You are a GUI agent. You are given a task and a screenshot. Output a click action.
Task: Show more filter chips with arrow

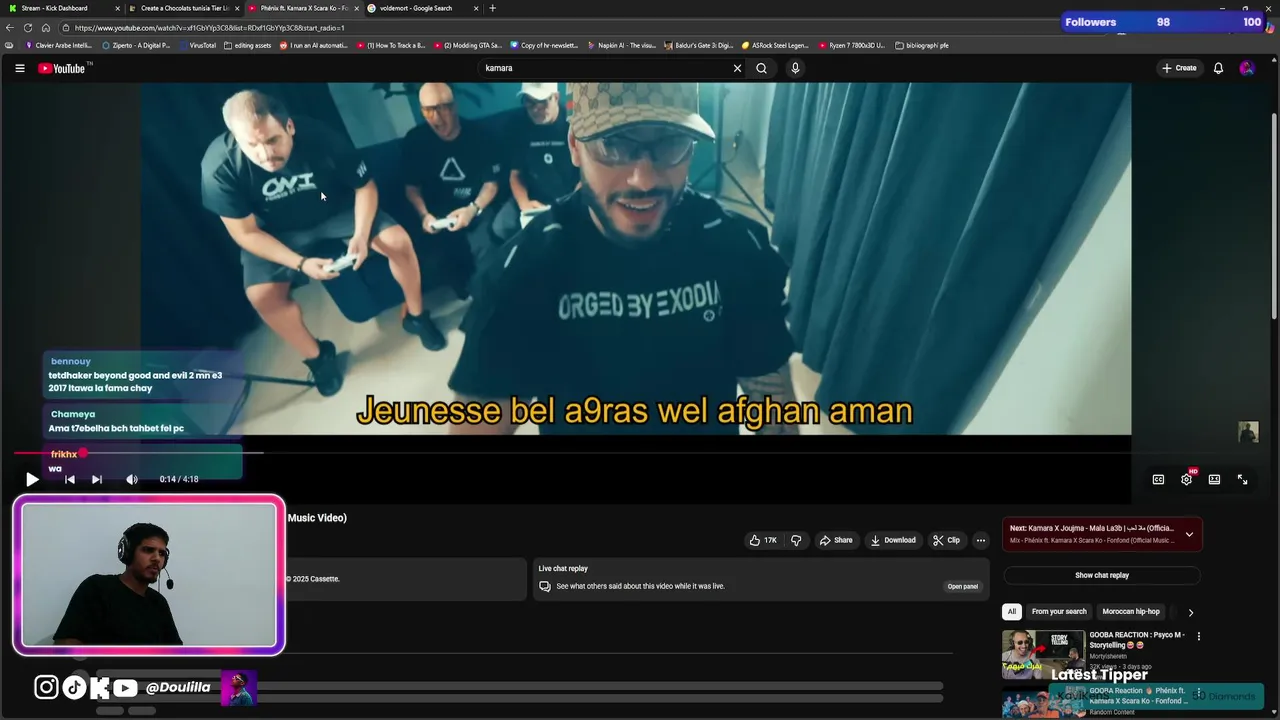tap(1190, 612)
